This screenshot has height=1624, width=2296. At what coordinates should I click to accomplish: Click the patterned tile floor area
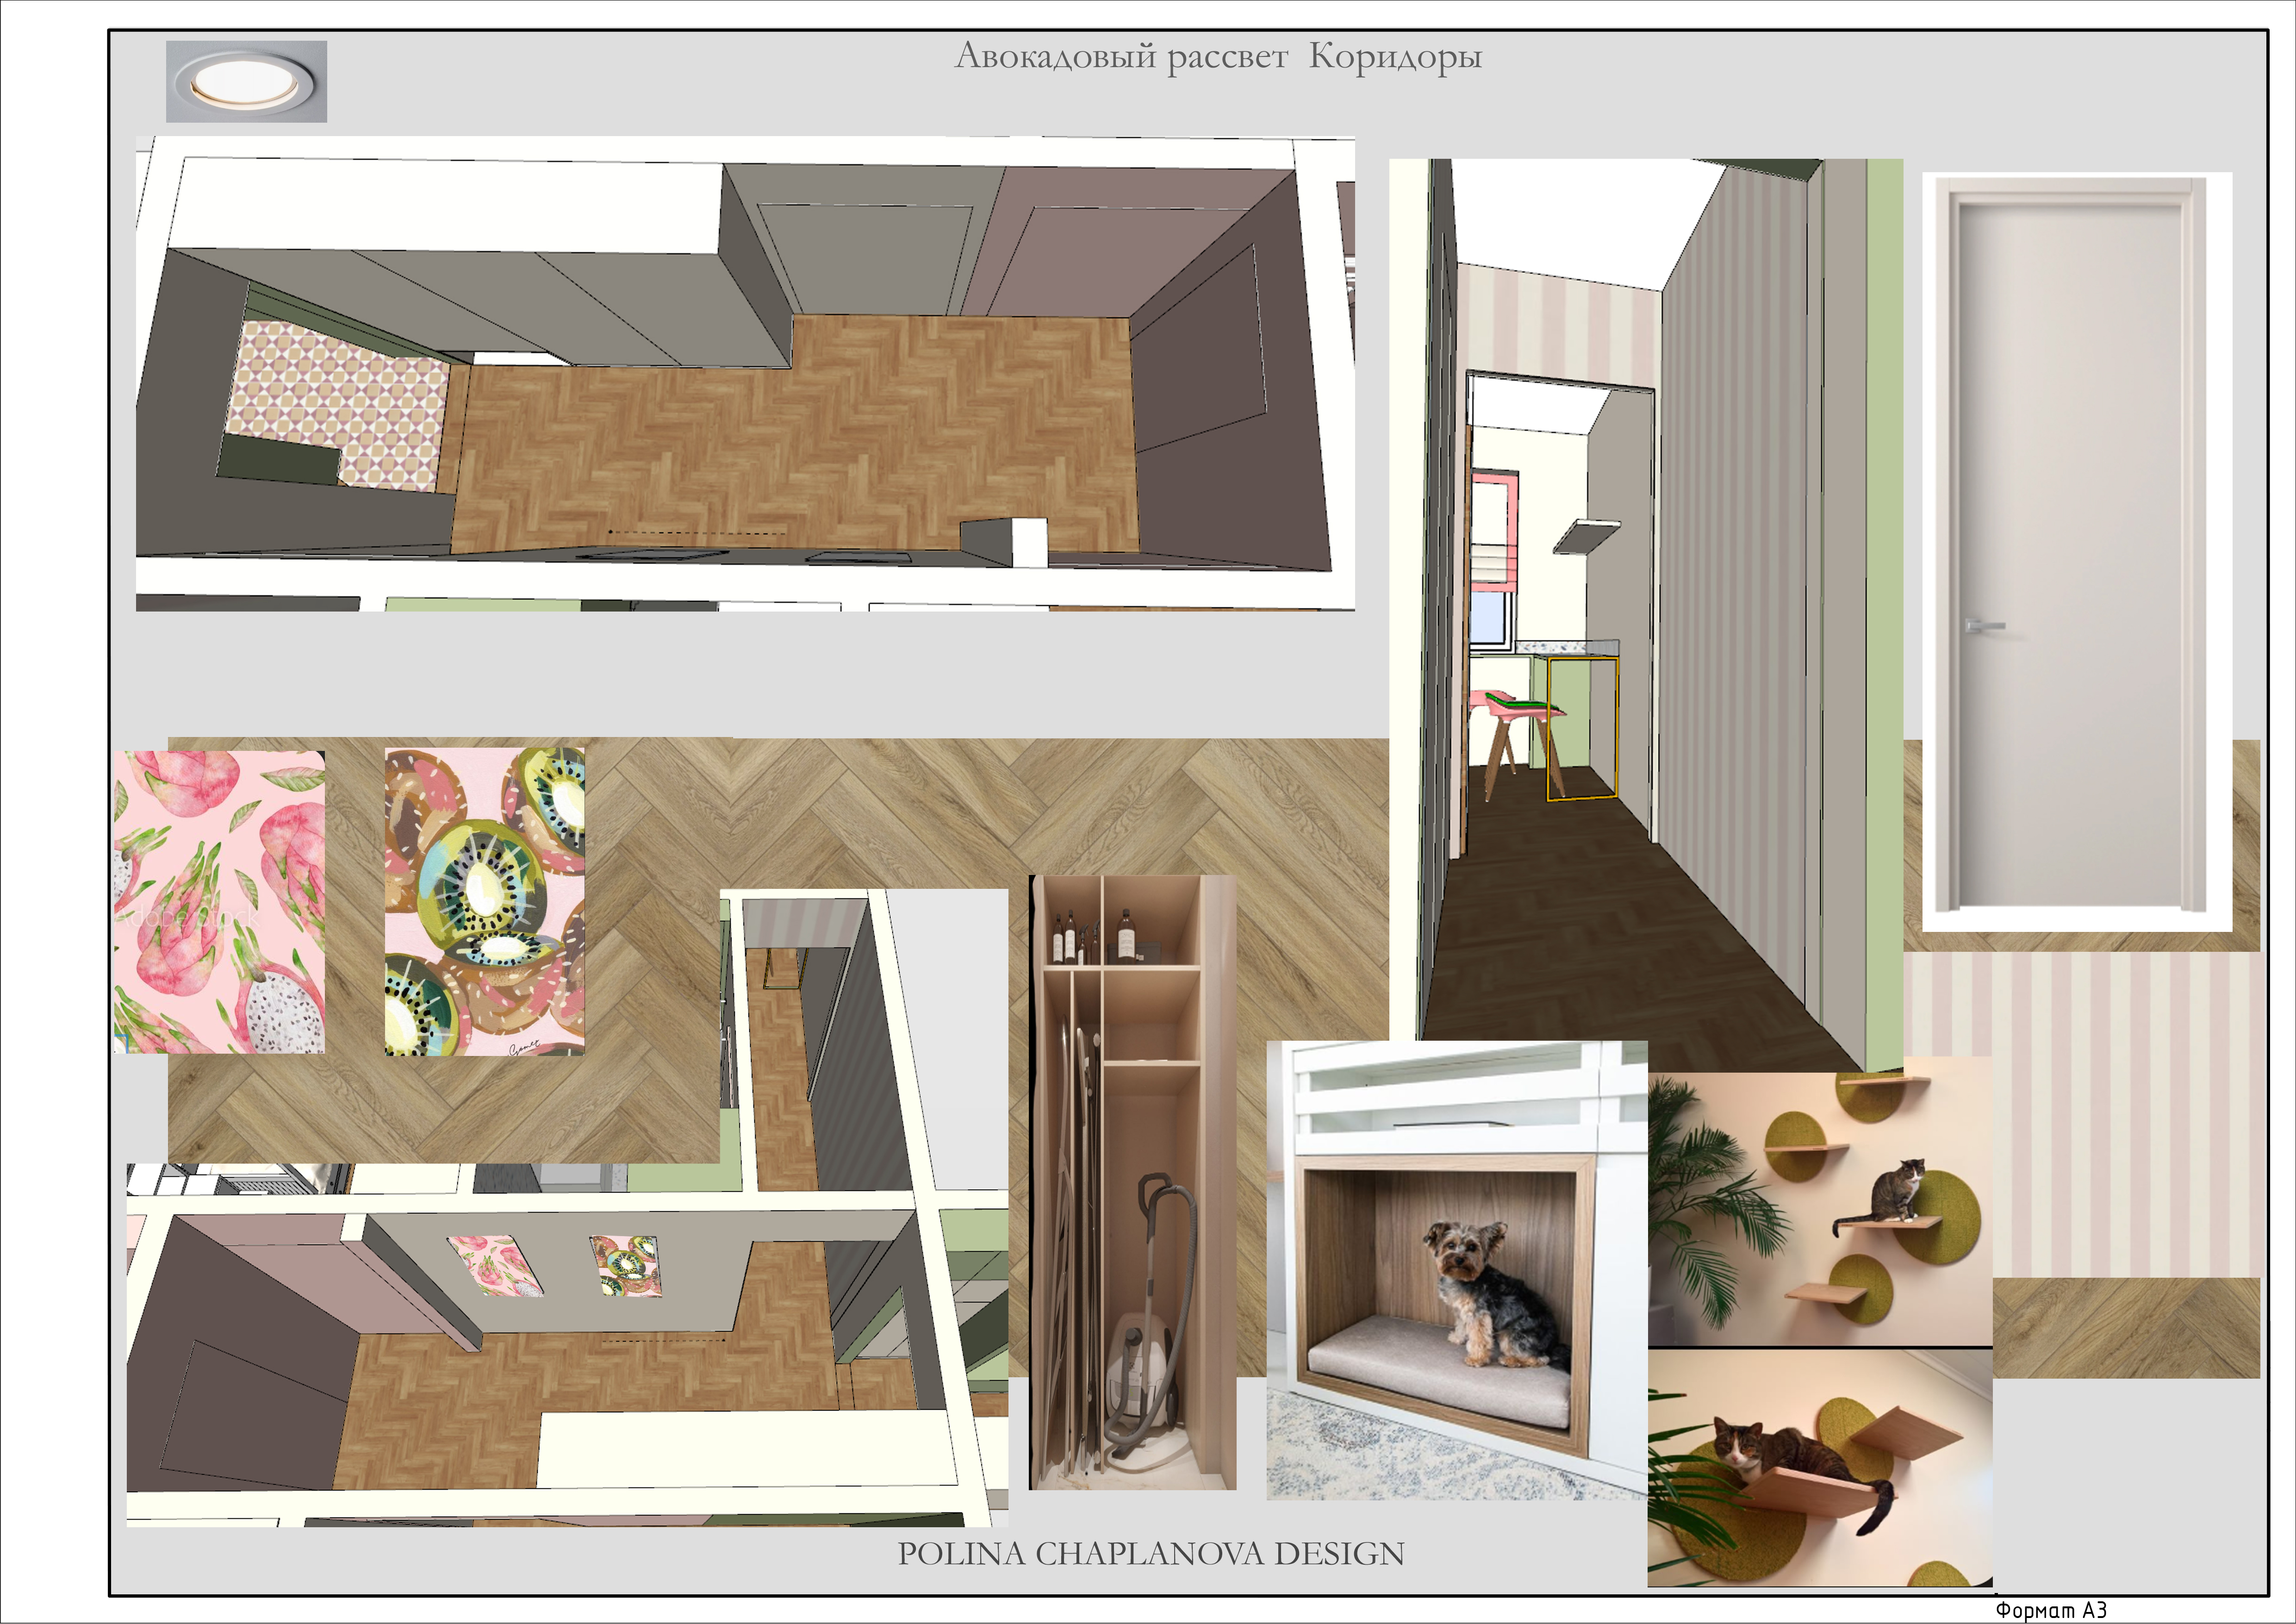tap(338, 405)
